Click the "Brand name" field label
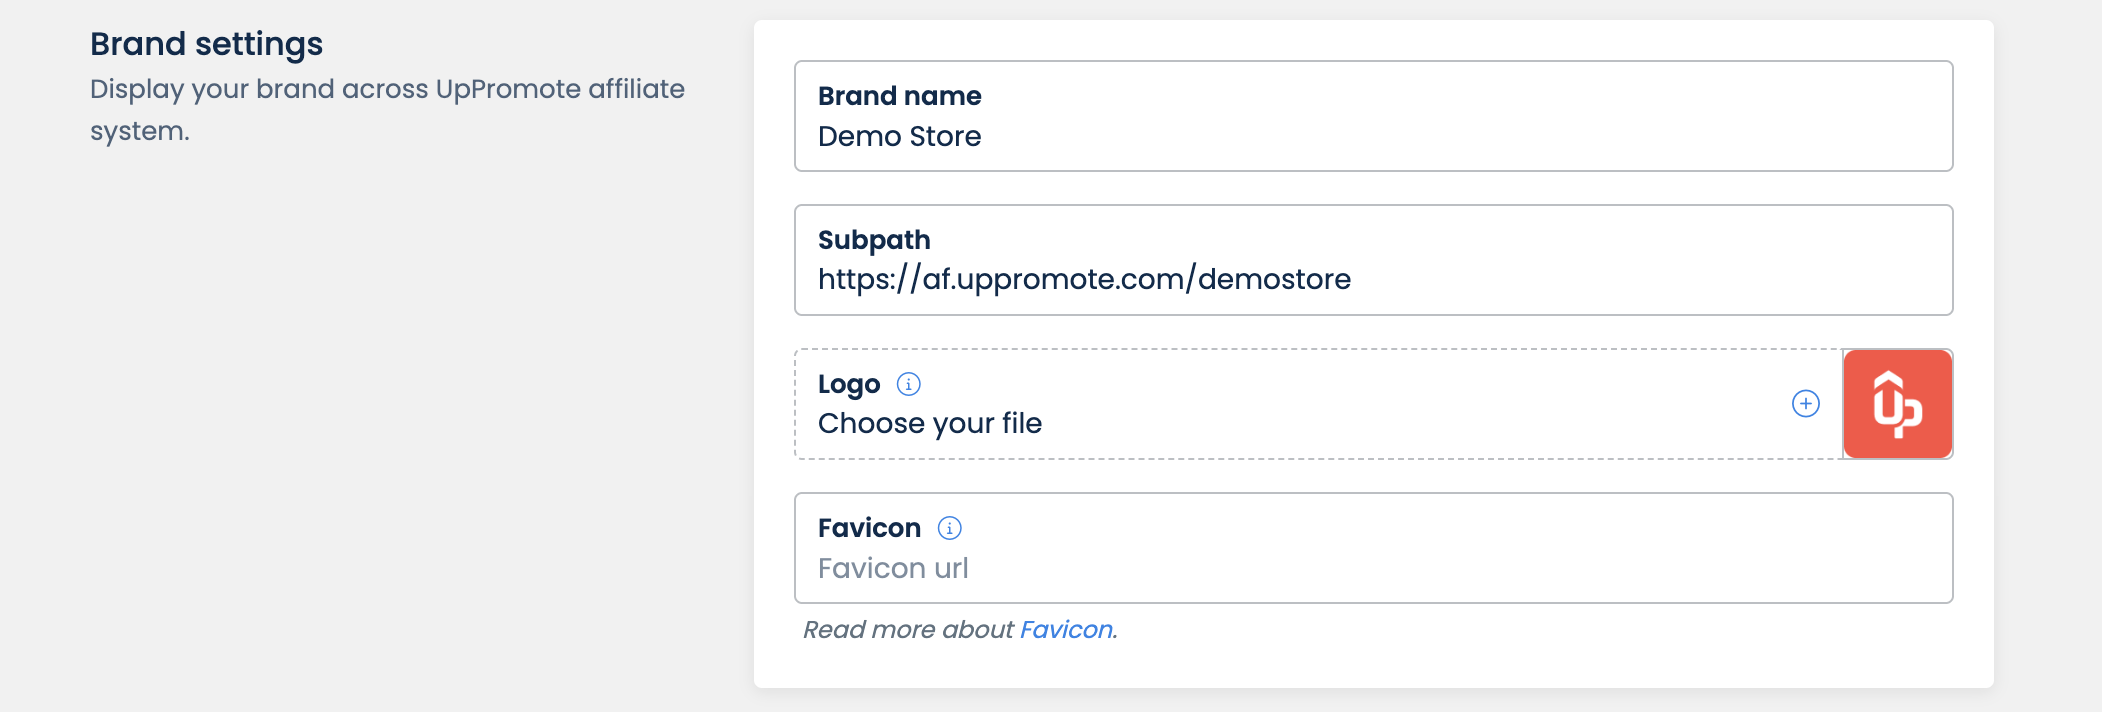2102x712 pixels. pyautogui.click(x=899, y=96)
